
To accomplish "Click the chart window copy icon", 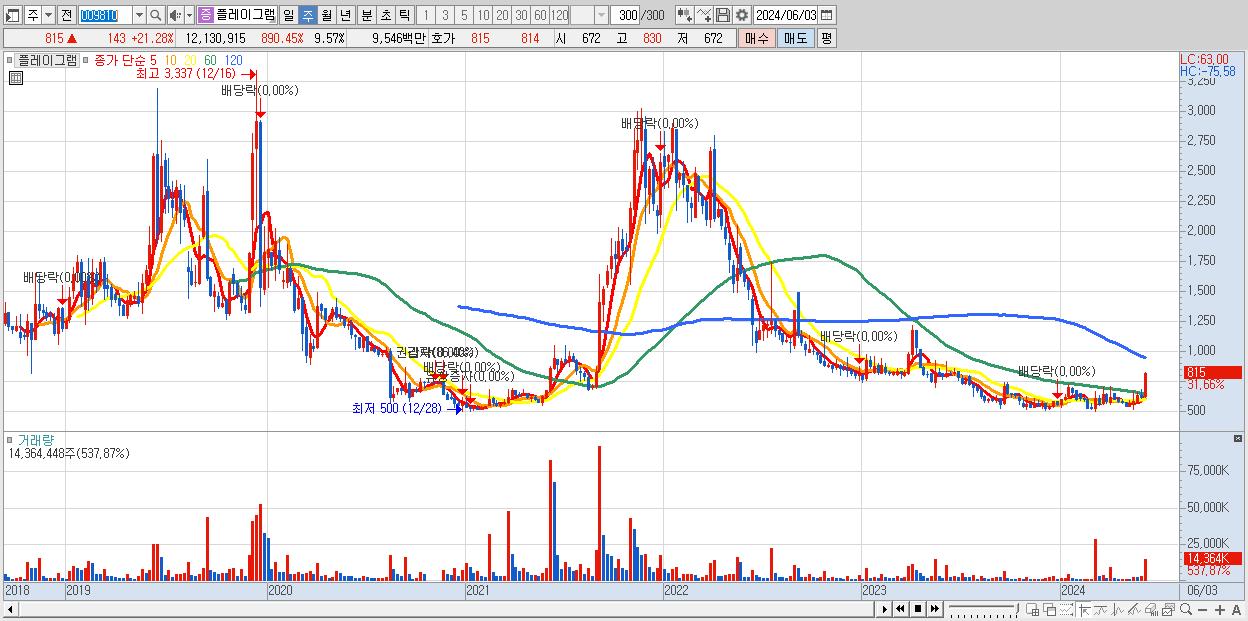I will tap(1168, 610).
